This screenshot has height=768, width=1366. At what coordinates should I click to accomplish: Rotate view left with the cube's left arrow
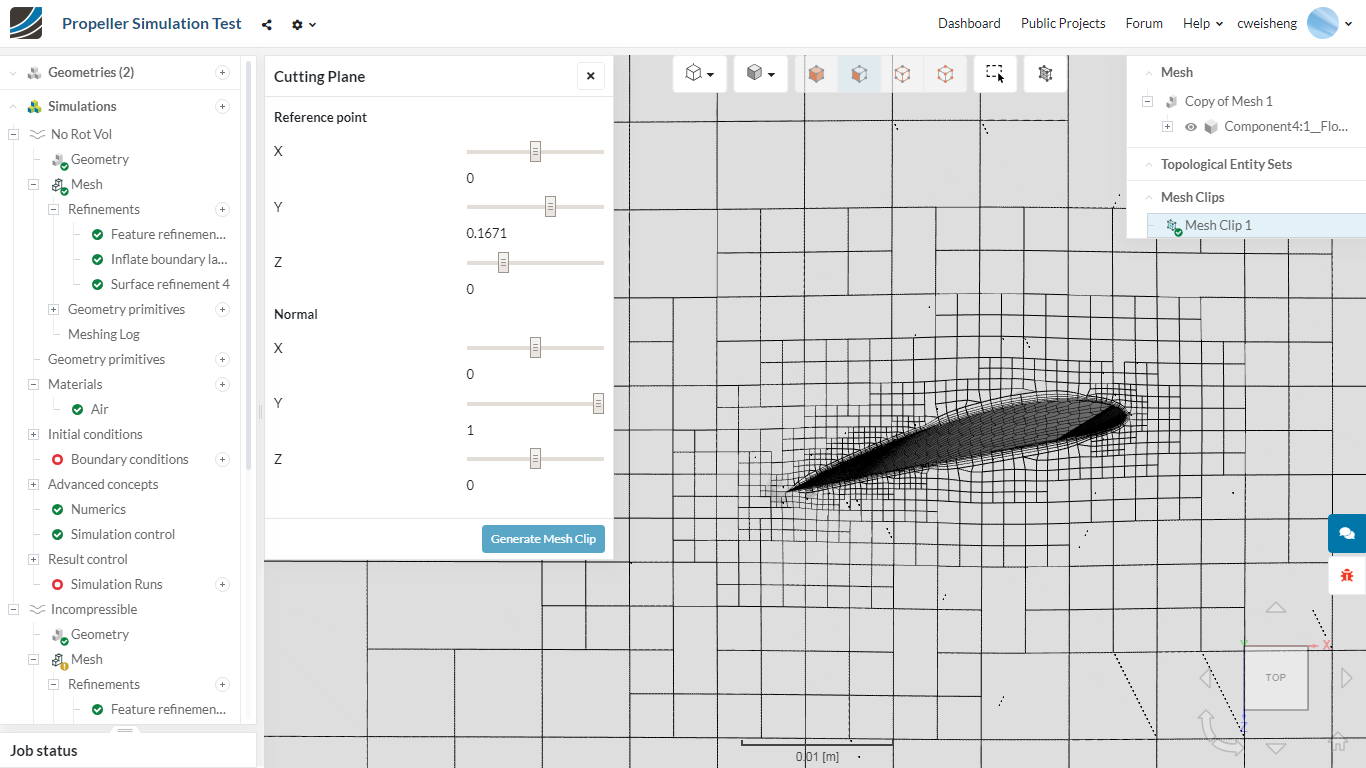pyautogui.click(x=1205, y=679)
